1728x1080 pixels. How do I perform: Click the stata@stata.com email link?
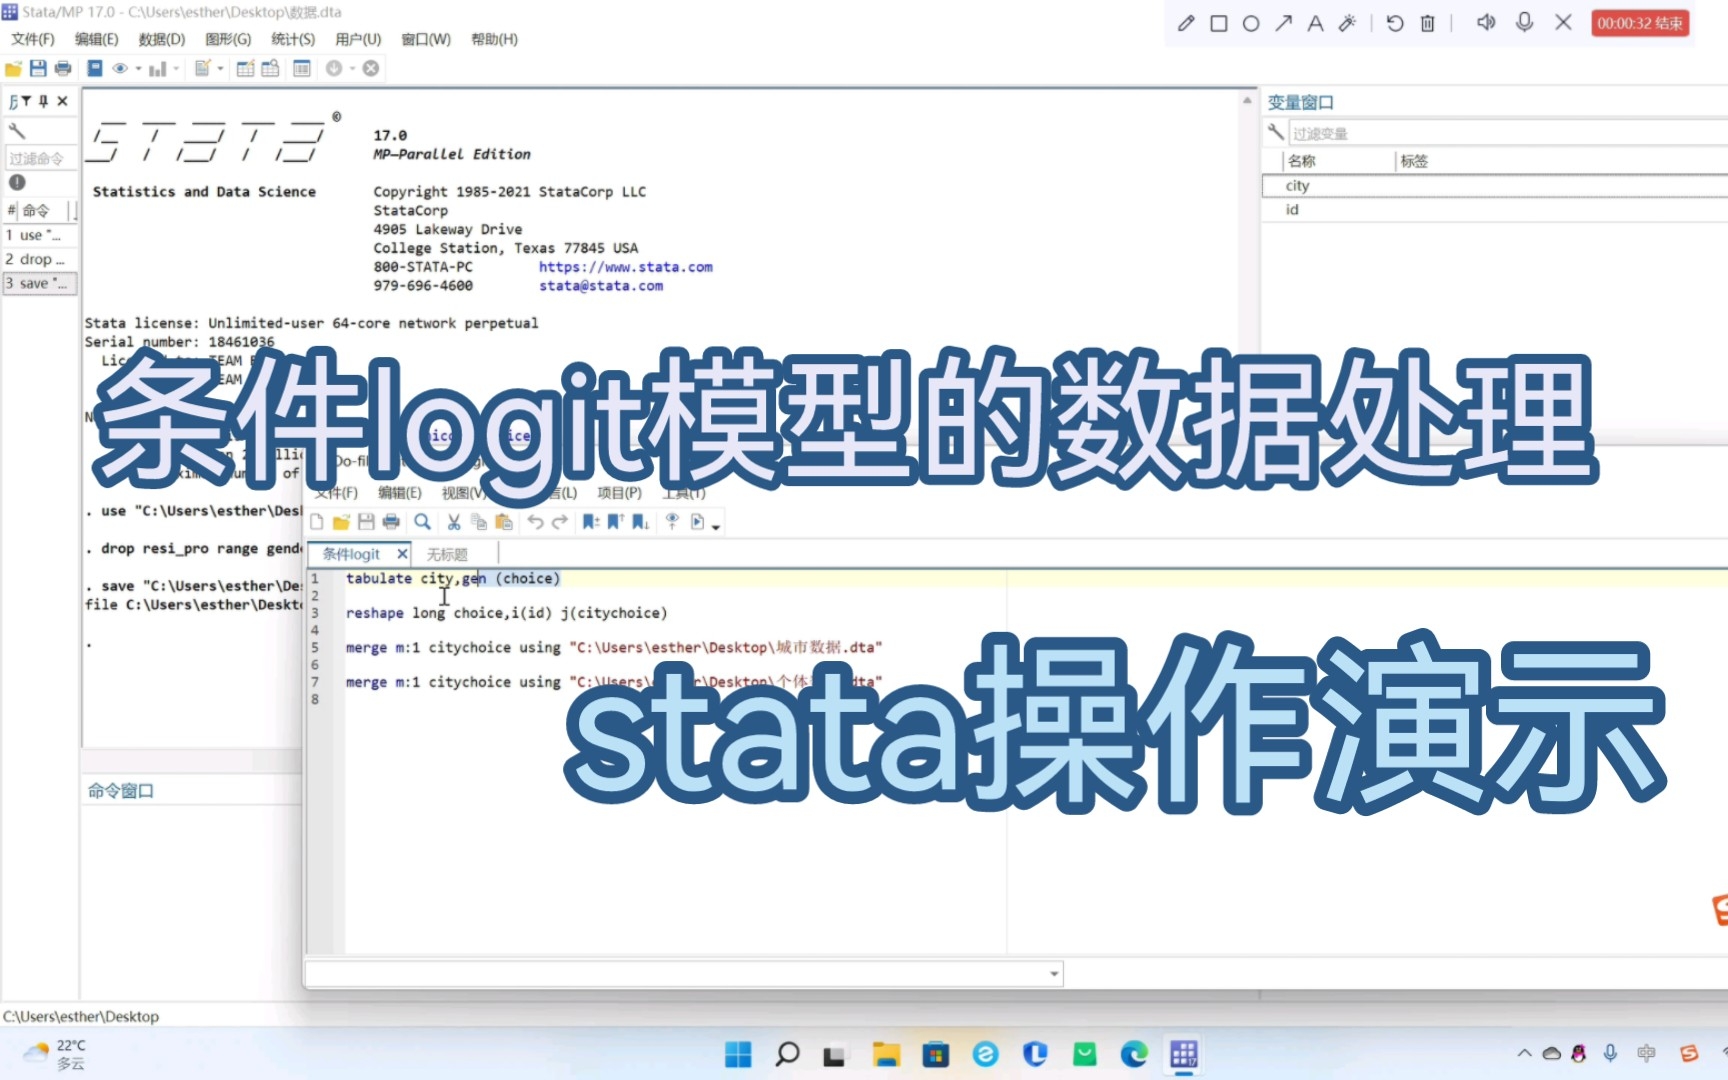(x=601, y=286)
